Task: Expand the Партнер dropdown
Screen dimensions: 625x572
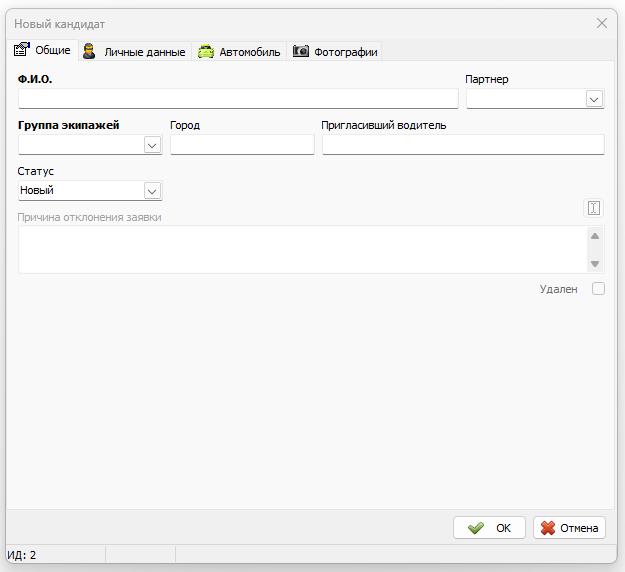Action: tap(594, 99)
